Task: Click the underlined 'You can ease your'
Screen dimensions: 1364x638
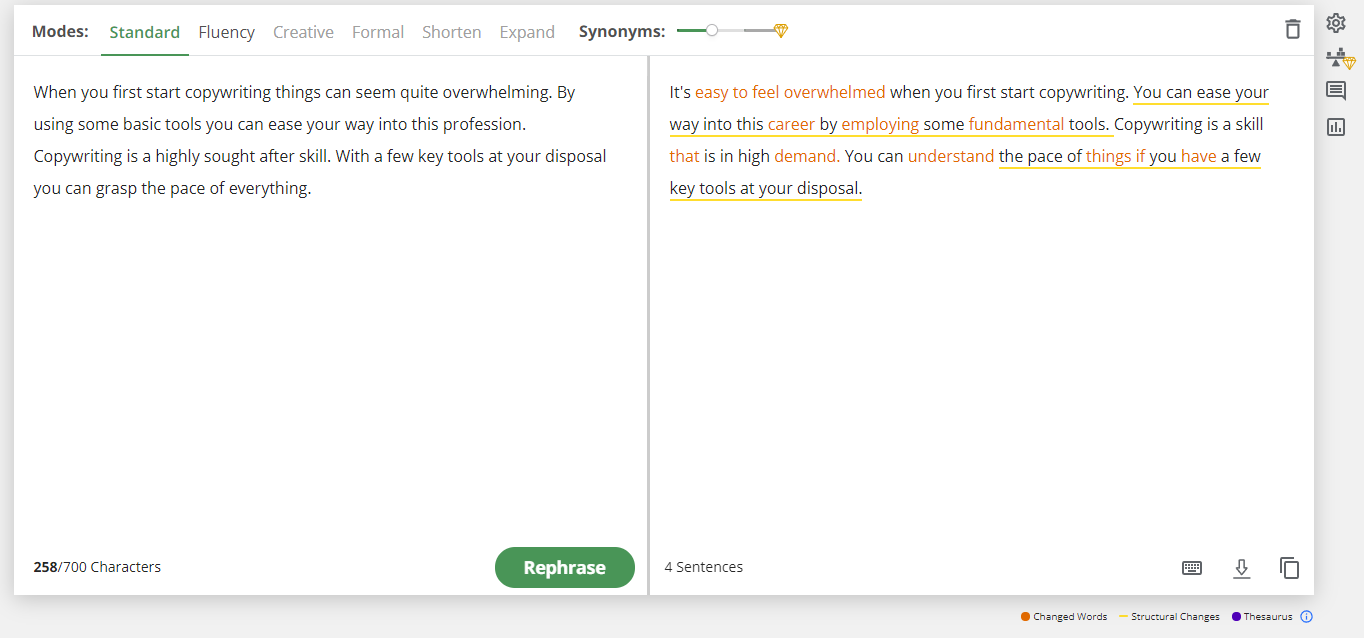Action: pos(1201,92)
